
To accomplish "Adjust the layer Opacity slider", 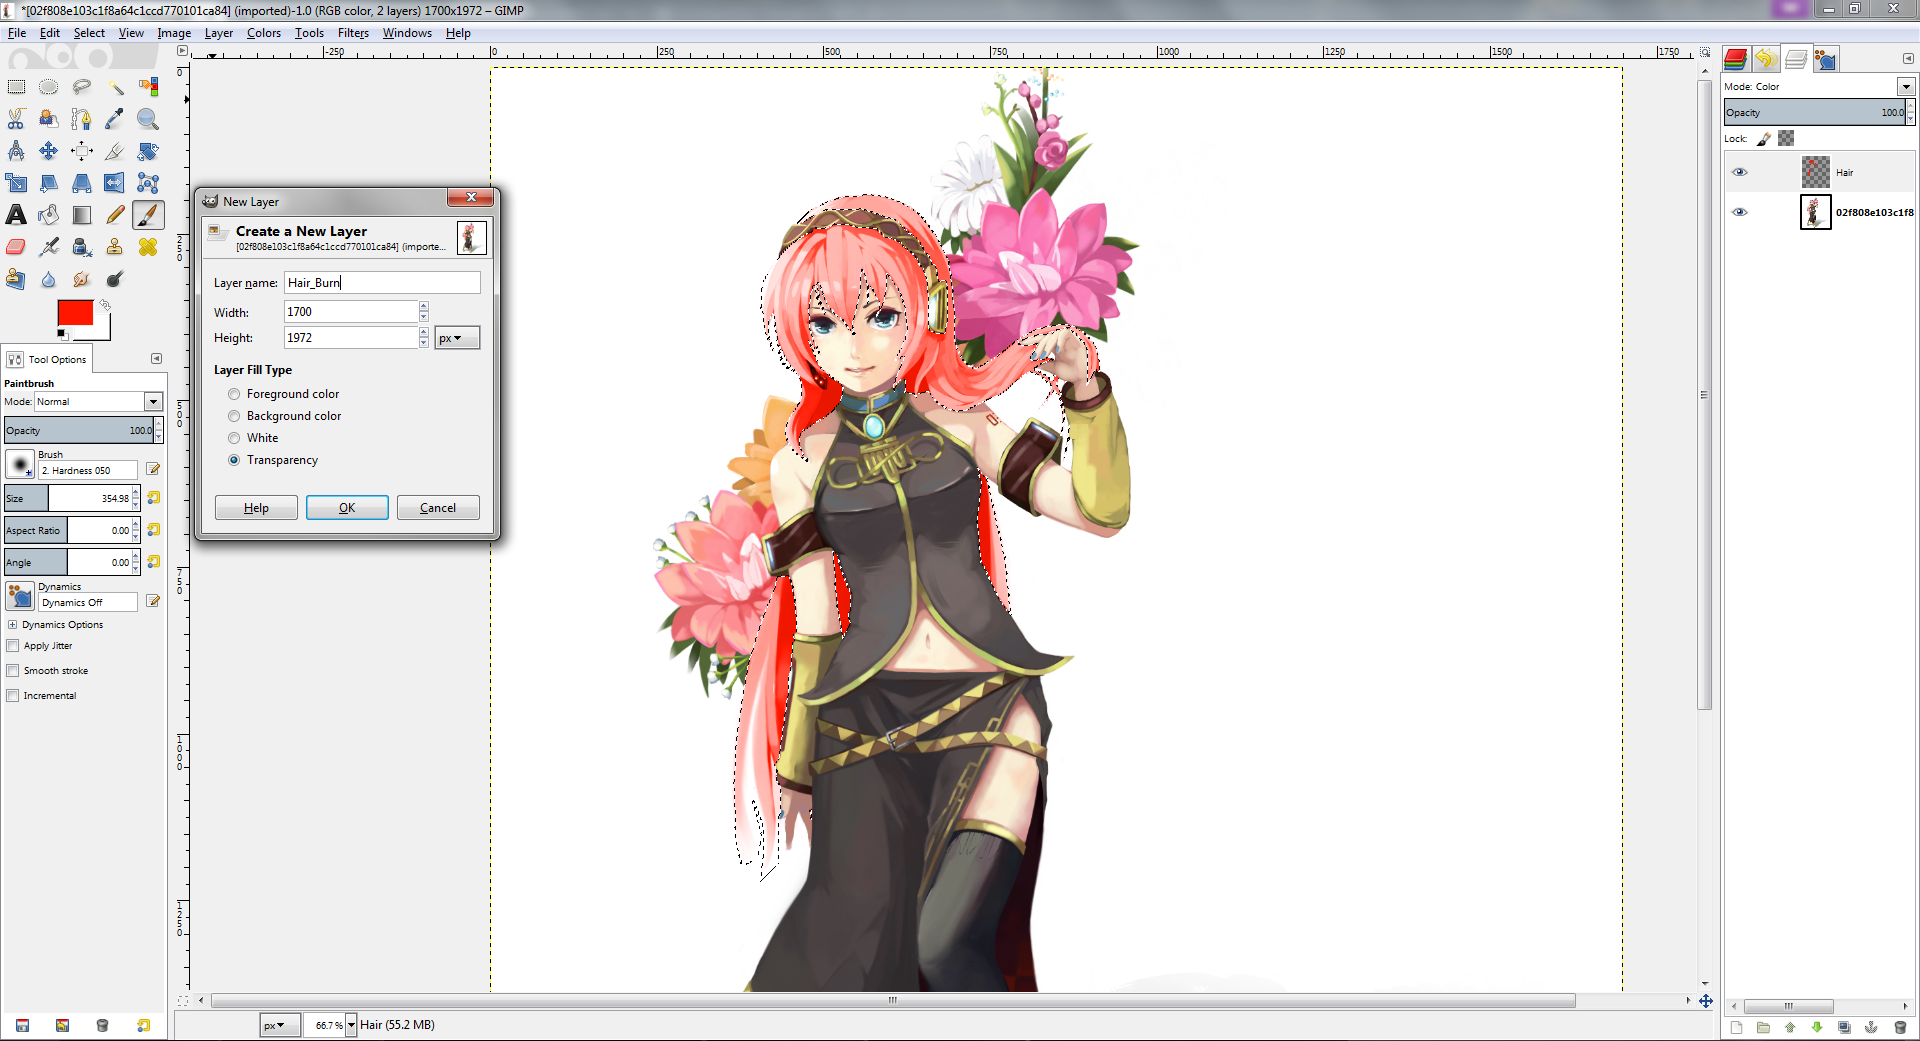I will pyautogui.click(x=1815, y=112).
